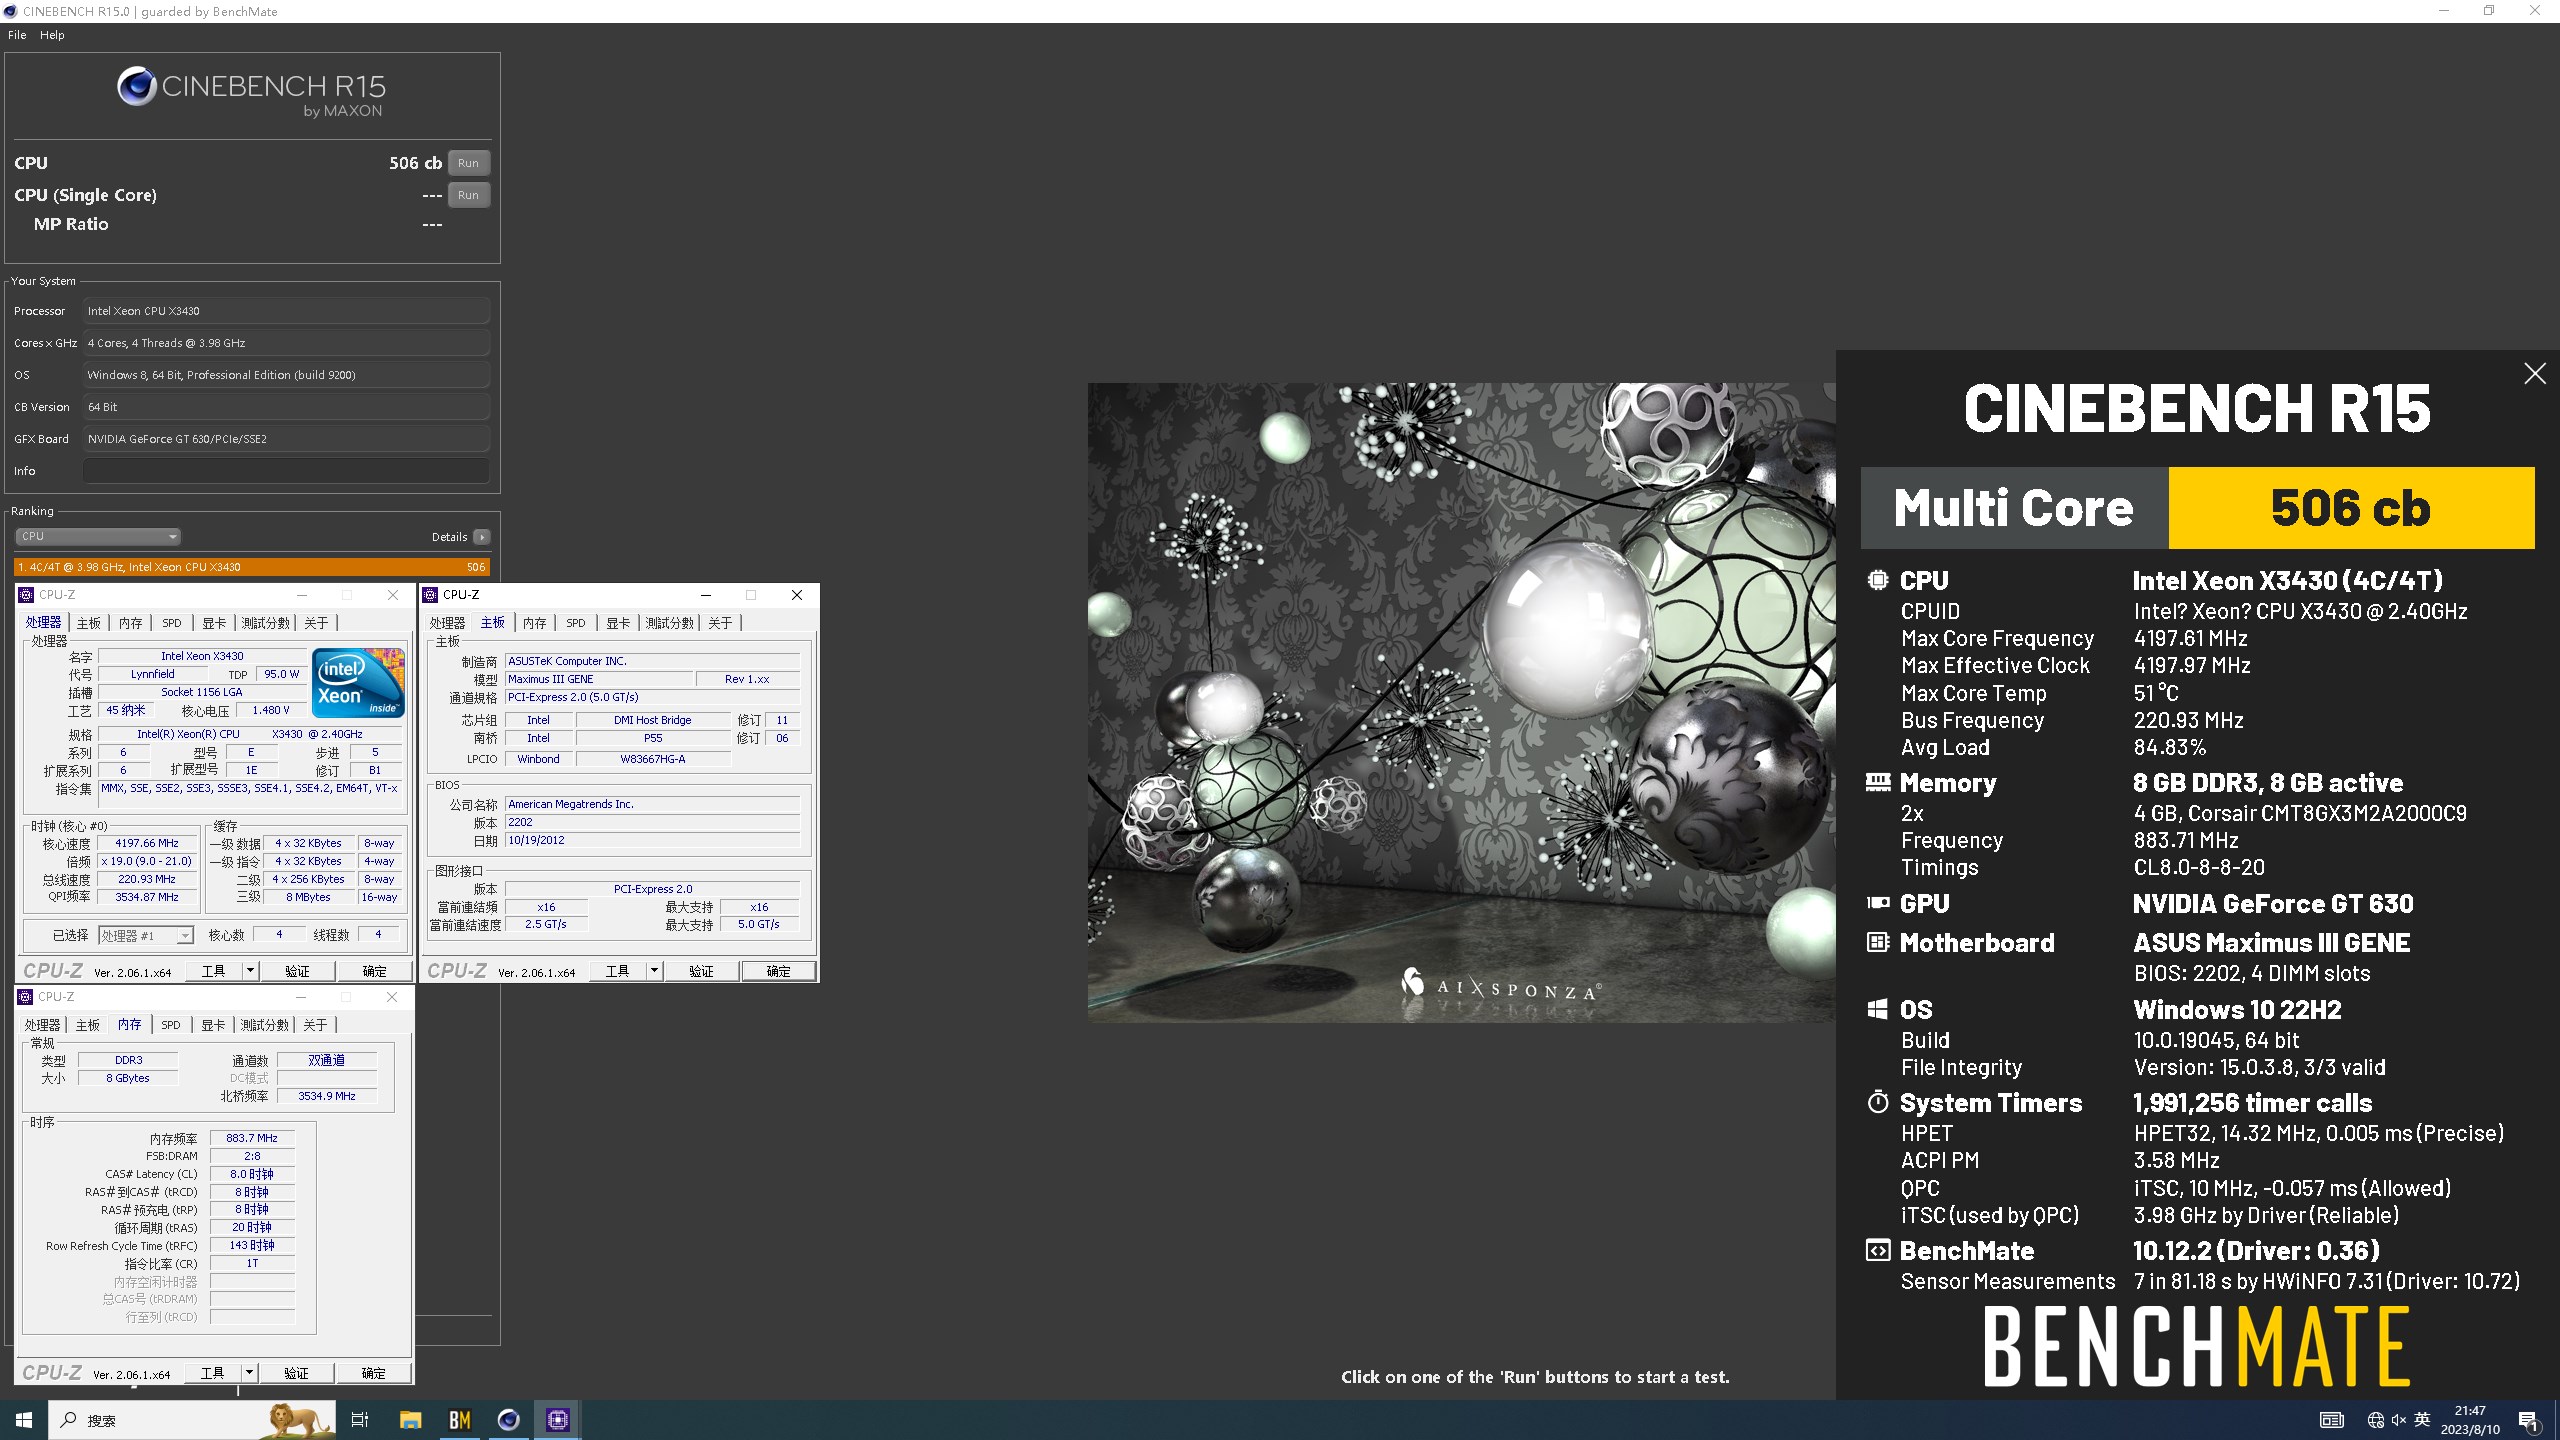Screen dimensions: 2560x1440
Task: Open 主板 tab in memory CPU-Z window
Action: pos(88,1025)
